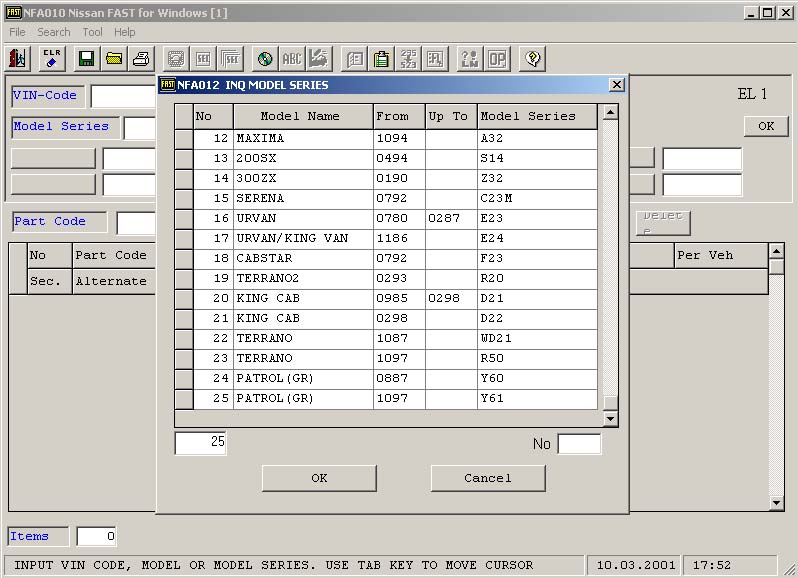Select row marker for PATROL(GR) Y61
The height and width of the screenshot is (578, 798).
[183, 398]
